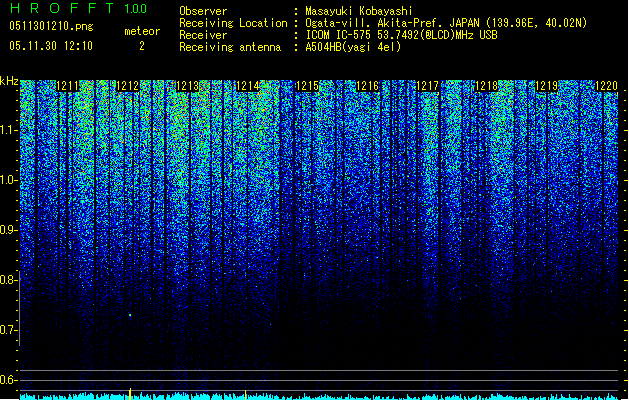
Task: Click the 0.9 frequency axis label
Action: (x=8, y=230)
